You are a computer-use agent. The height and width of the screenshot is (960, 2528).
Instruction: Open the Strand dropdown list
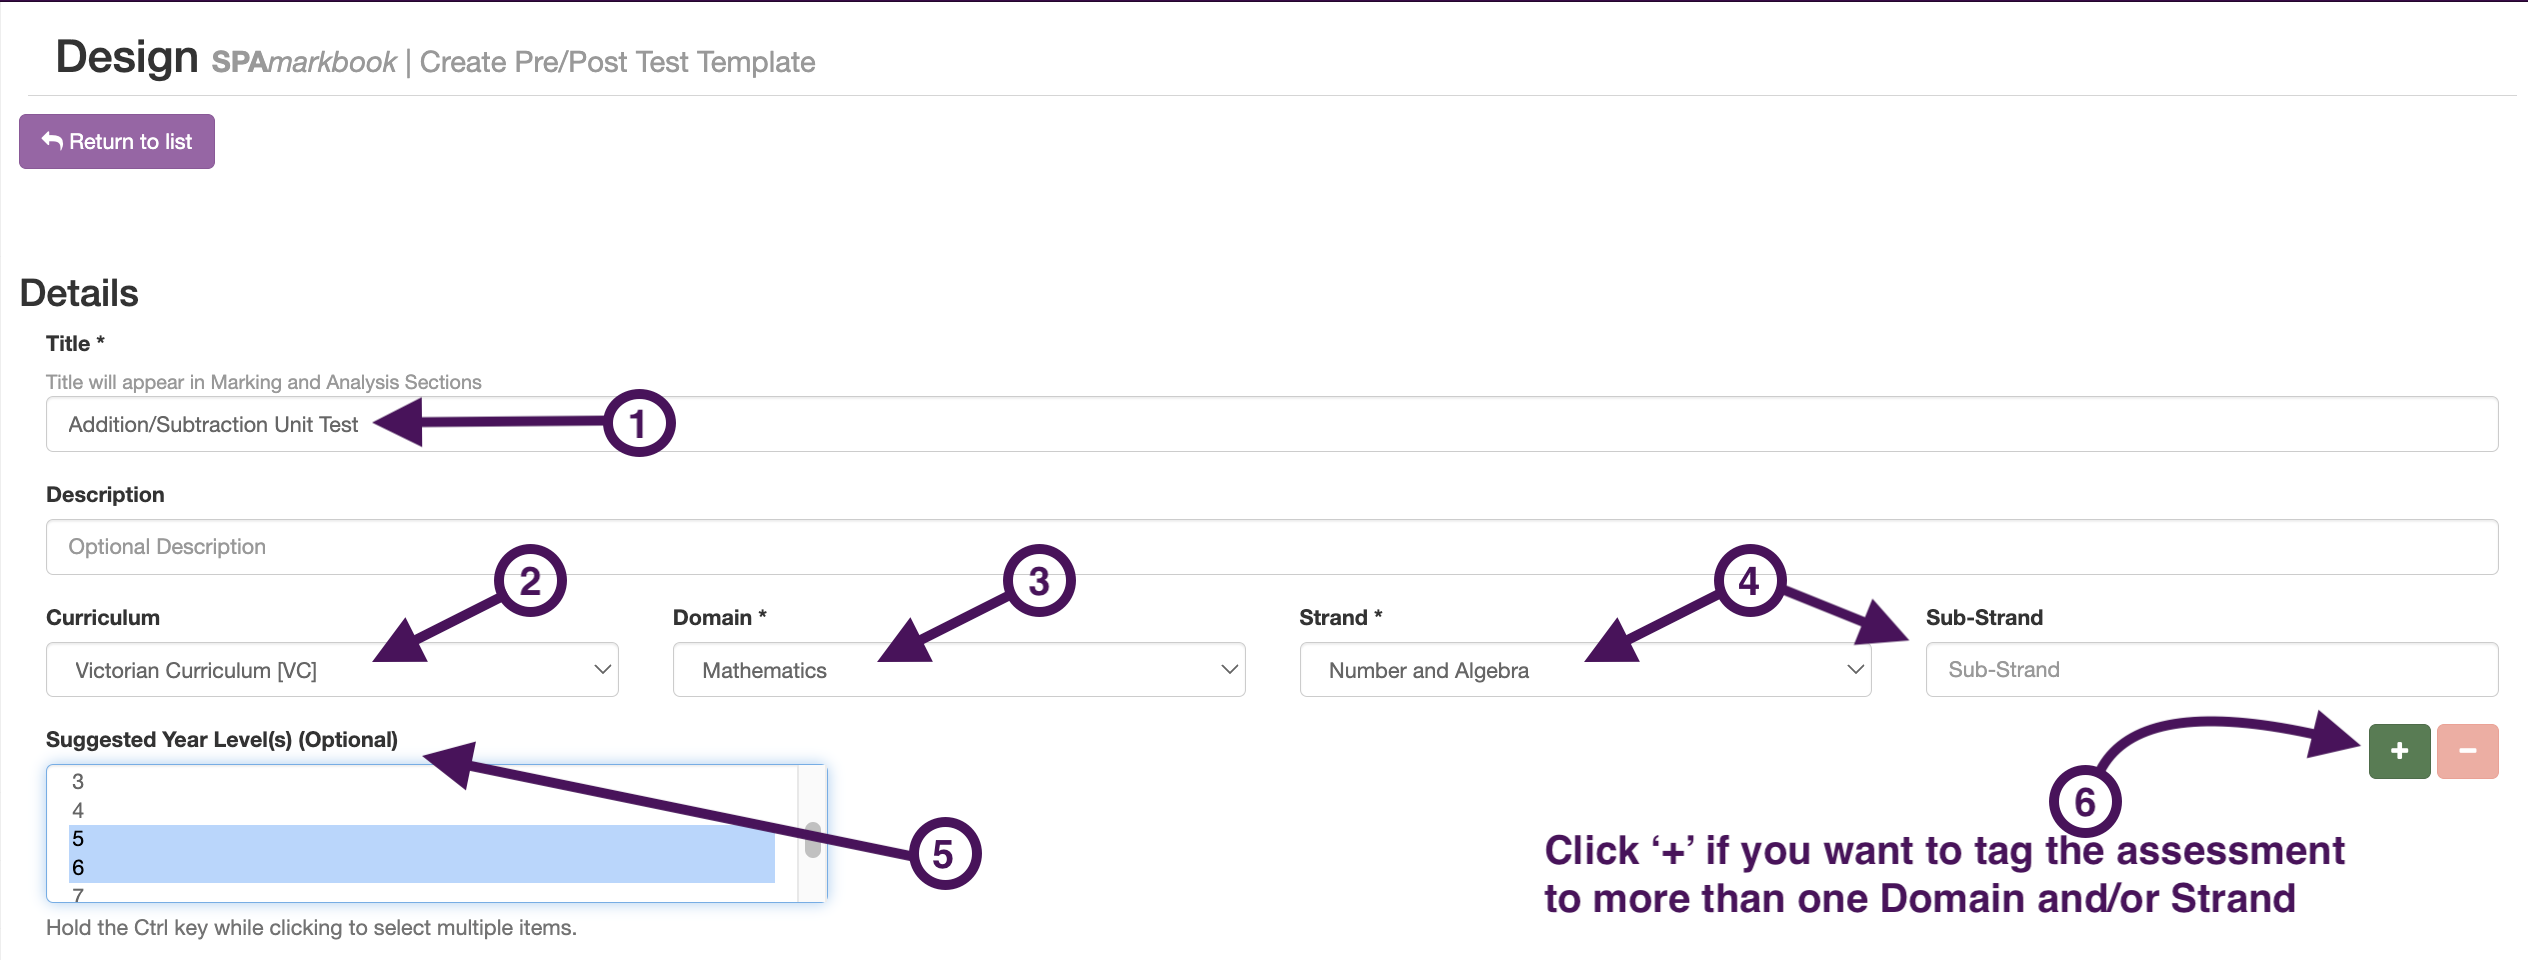coord(1584,670)
